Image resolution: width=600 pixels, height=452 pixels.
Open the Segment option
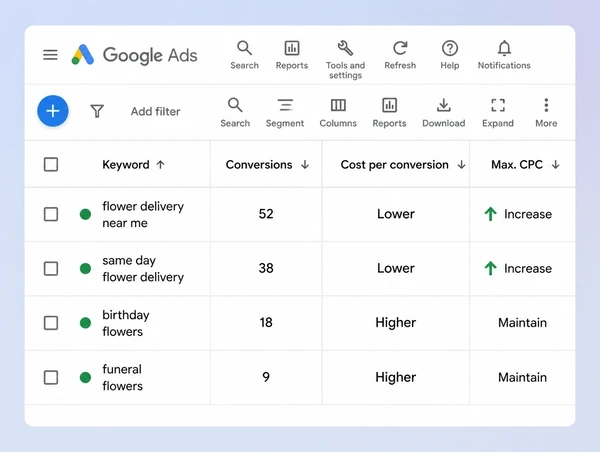click(285, 113)
